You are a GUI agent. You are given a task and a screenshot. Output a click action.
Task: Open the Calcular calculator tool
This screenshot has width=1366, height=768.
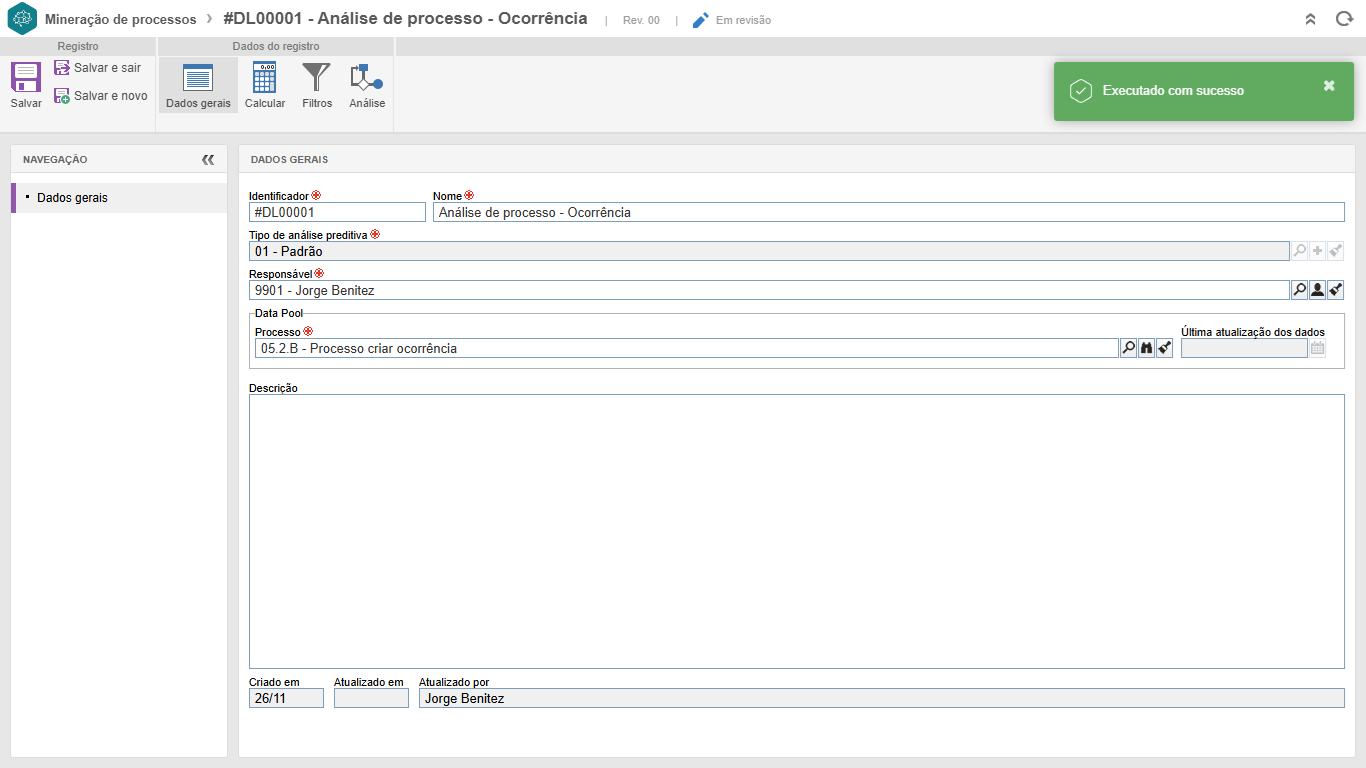coord(265,85)
